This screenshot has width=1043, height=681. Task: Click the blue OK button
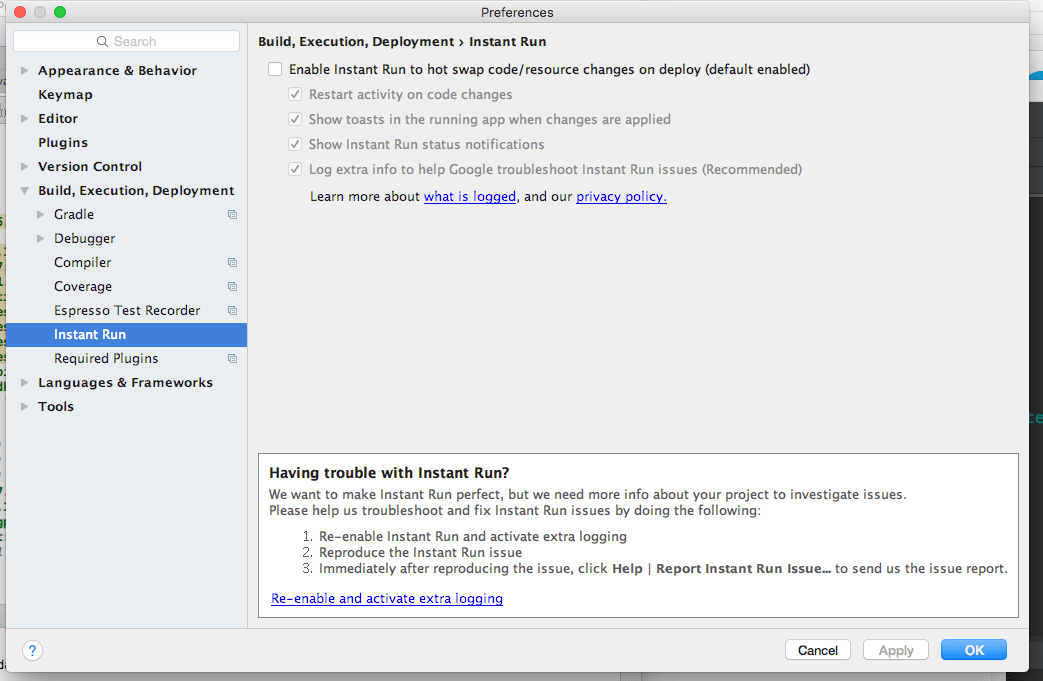[x=974, y=650]
